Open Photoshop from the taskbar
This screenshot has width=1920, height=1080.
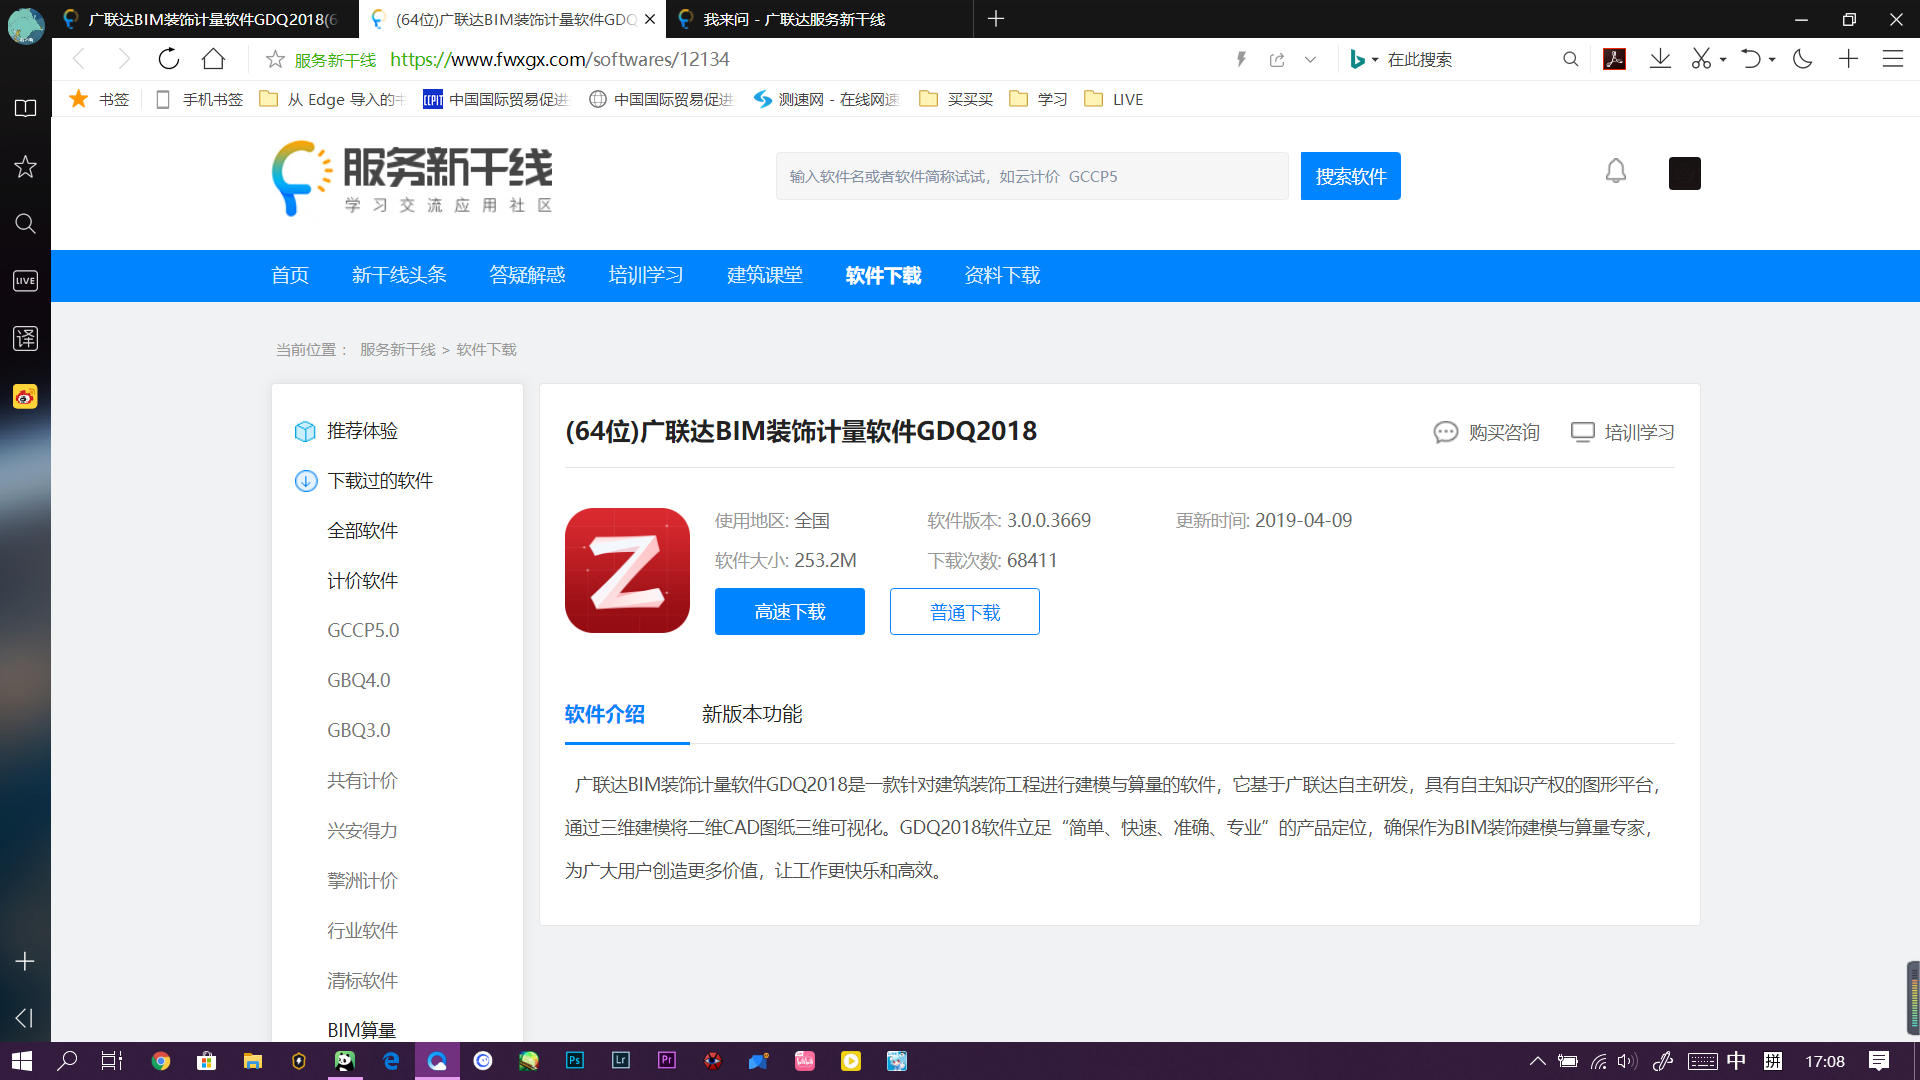click(575, 1061)
